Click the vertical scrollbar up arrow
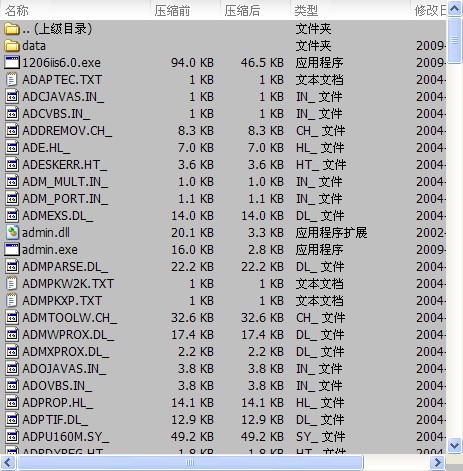This screenshot has height=471, width=463. [454, 9]
